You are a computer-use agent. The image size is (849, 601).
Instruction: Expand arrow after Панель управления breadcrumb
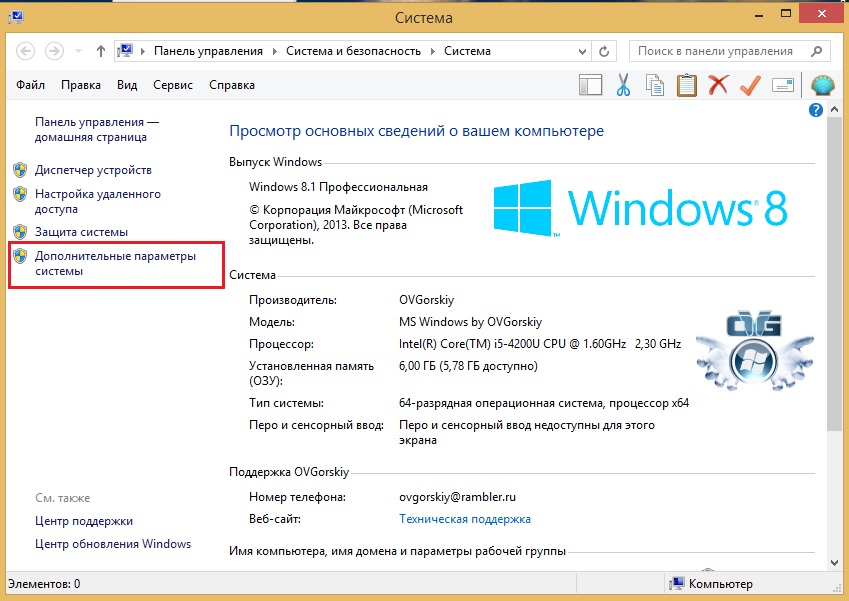coord(275,51)
